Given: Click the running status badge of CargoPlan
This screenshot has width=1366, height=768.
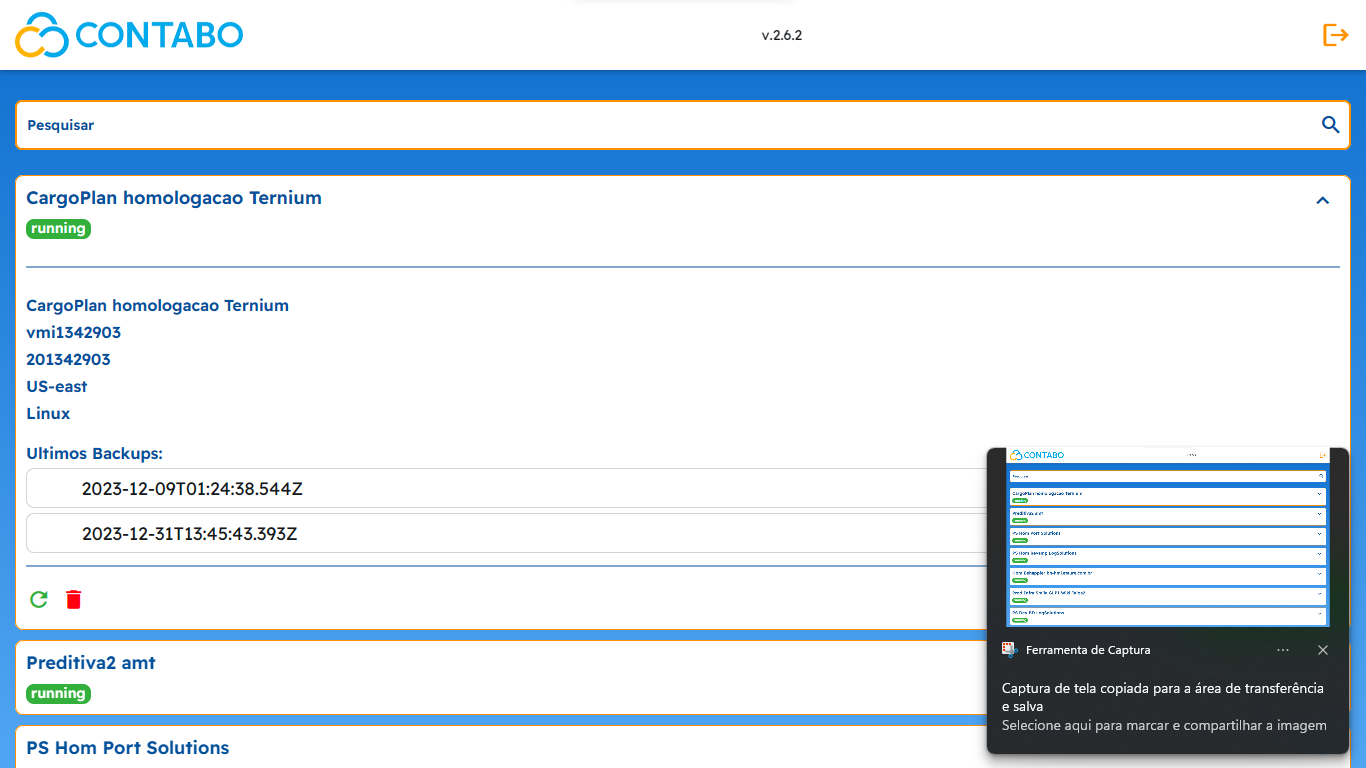Looking at the screenshot, I should [58, 229].
